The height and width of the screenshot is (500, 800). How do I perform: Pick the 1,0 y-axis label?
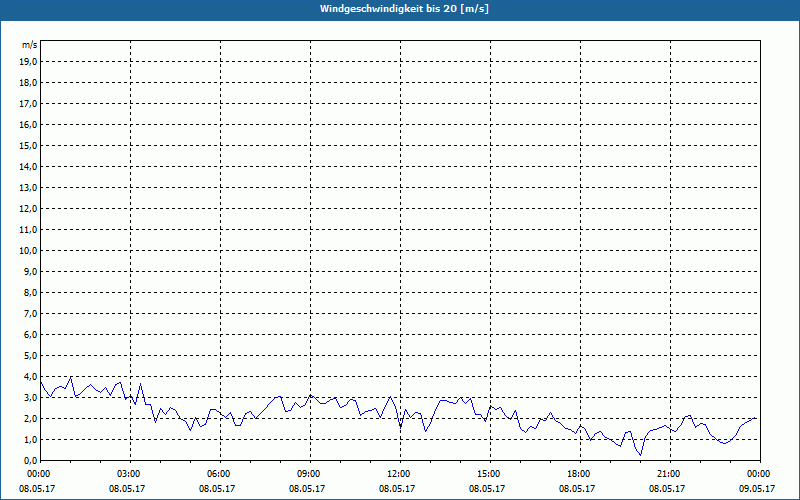[31, 440]
